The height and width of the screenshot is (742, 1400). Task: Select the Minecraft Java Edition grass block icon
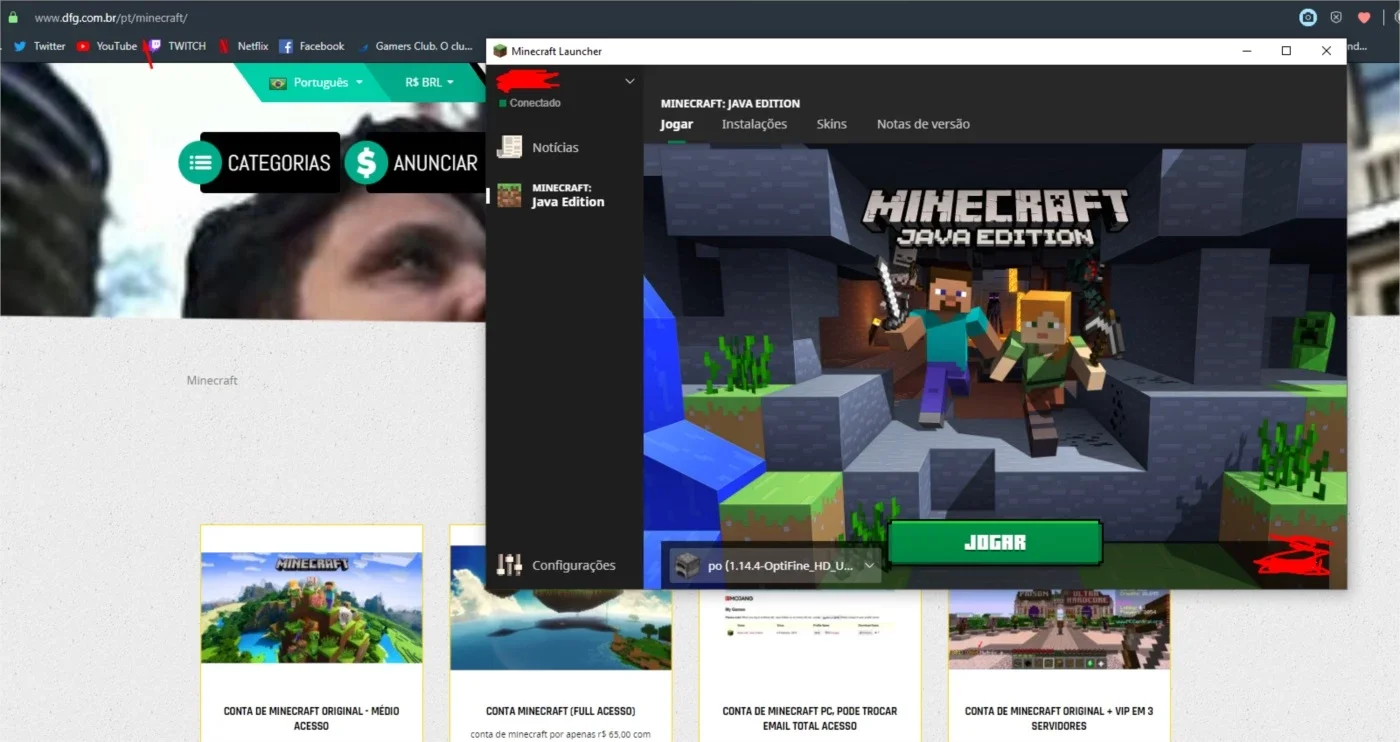510,195
